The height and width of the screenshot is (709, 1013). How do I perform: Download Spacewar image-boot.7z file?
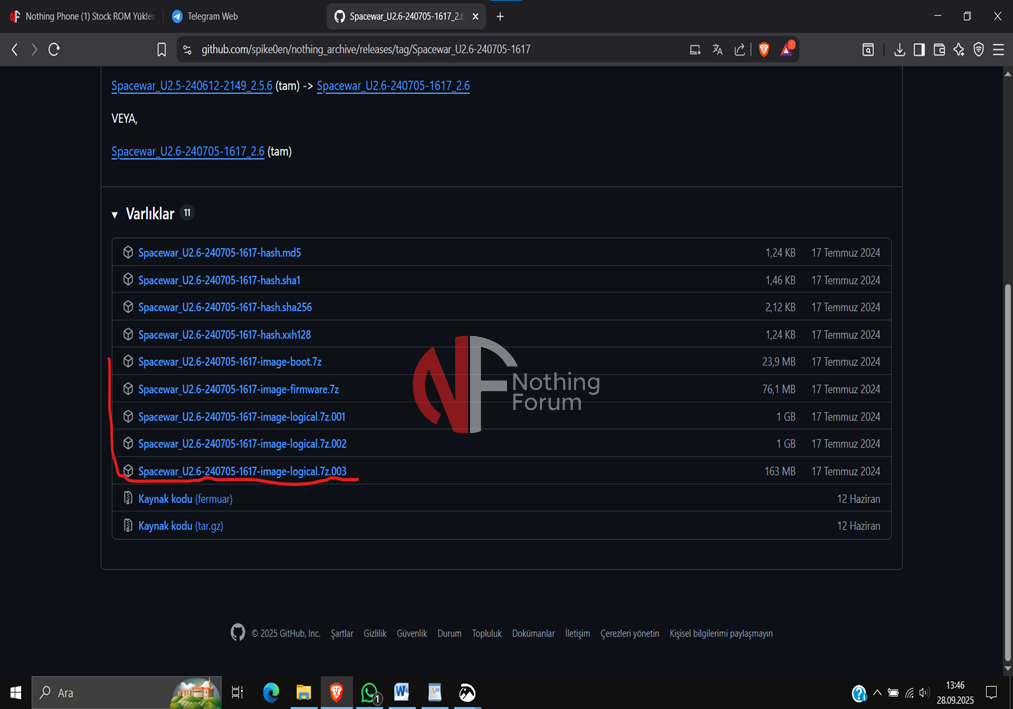229,362
